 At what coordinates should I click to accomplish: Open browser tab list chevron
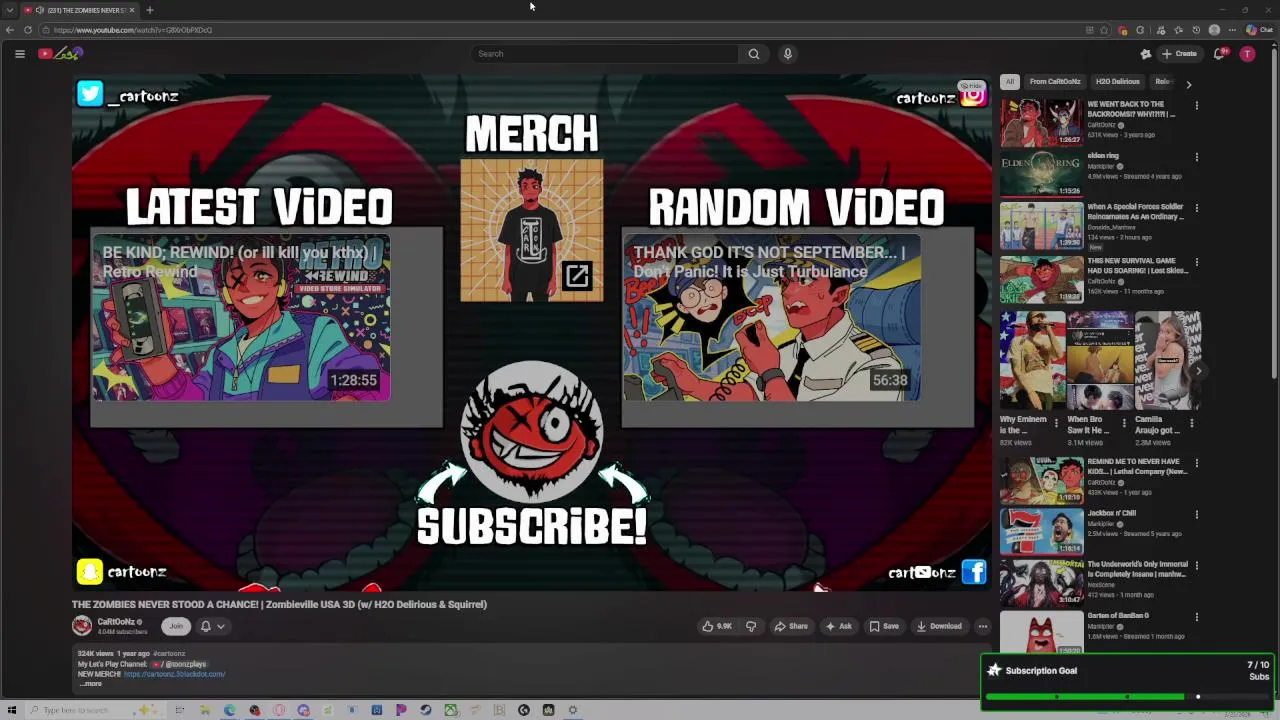coord(9,10)
